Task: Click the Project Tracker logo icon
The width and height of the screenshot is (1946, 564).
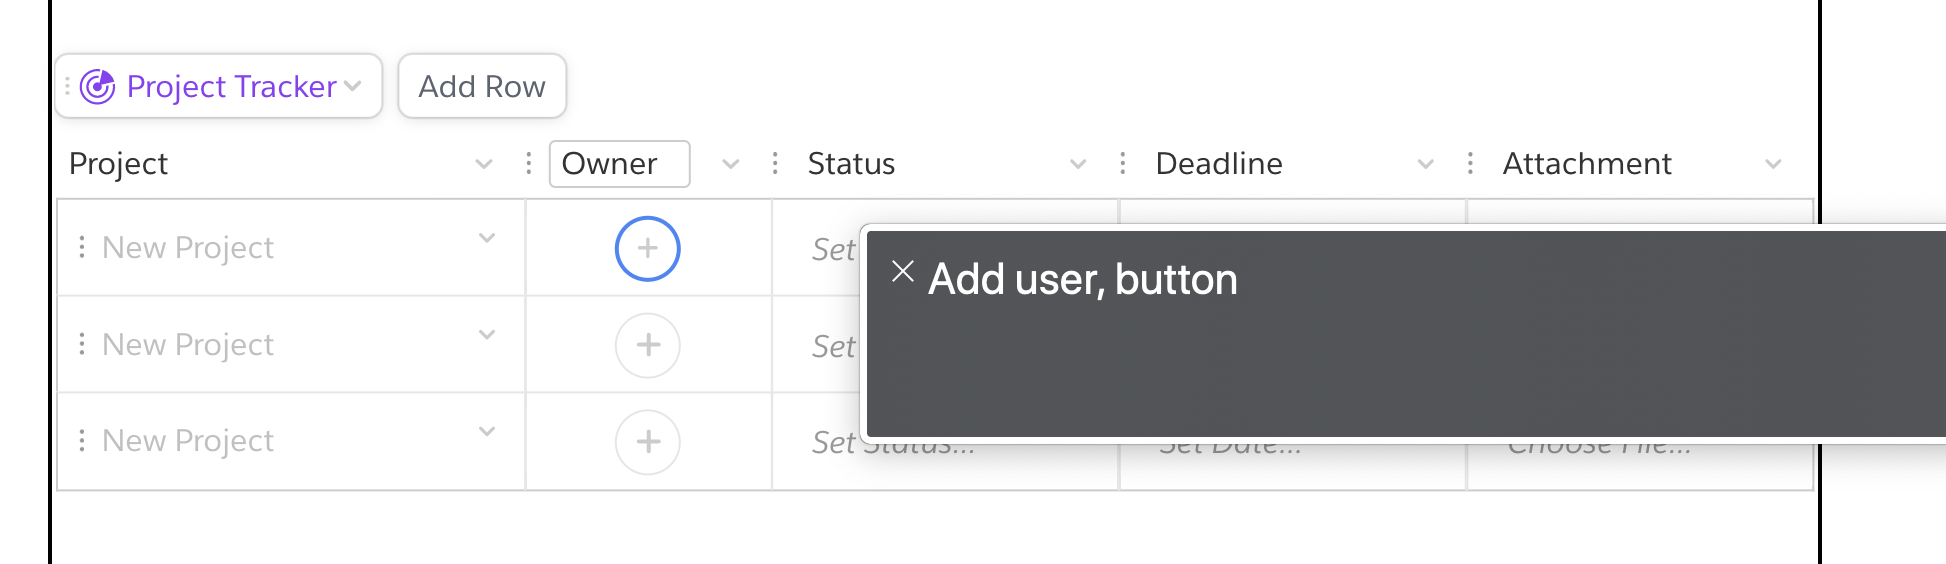Action: click(97, 87)
